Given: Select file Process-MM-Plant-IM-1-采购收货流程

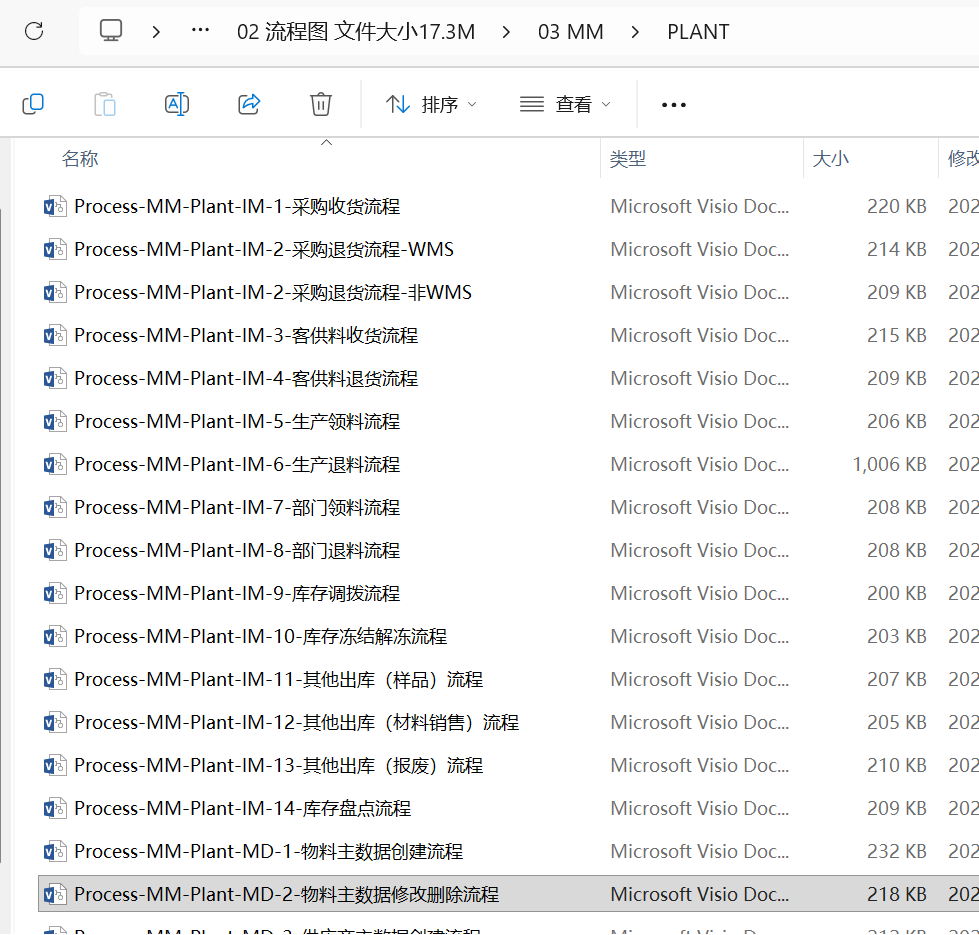Looking at the screenshot, I should pos(237,207).
